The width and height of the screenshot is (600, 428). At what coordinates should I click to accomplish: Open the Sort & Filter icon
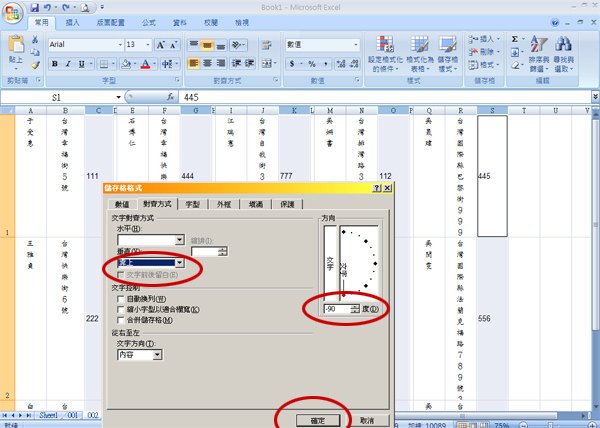[x=539, y=44]
